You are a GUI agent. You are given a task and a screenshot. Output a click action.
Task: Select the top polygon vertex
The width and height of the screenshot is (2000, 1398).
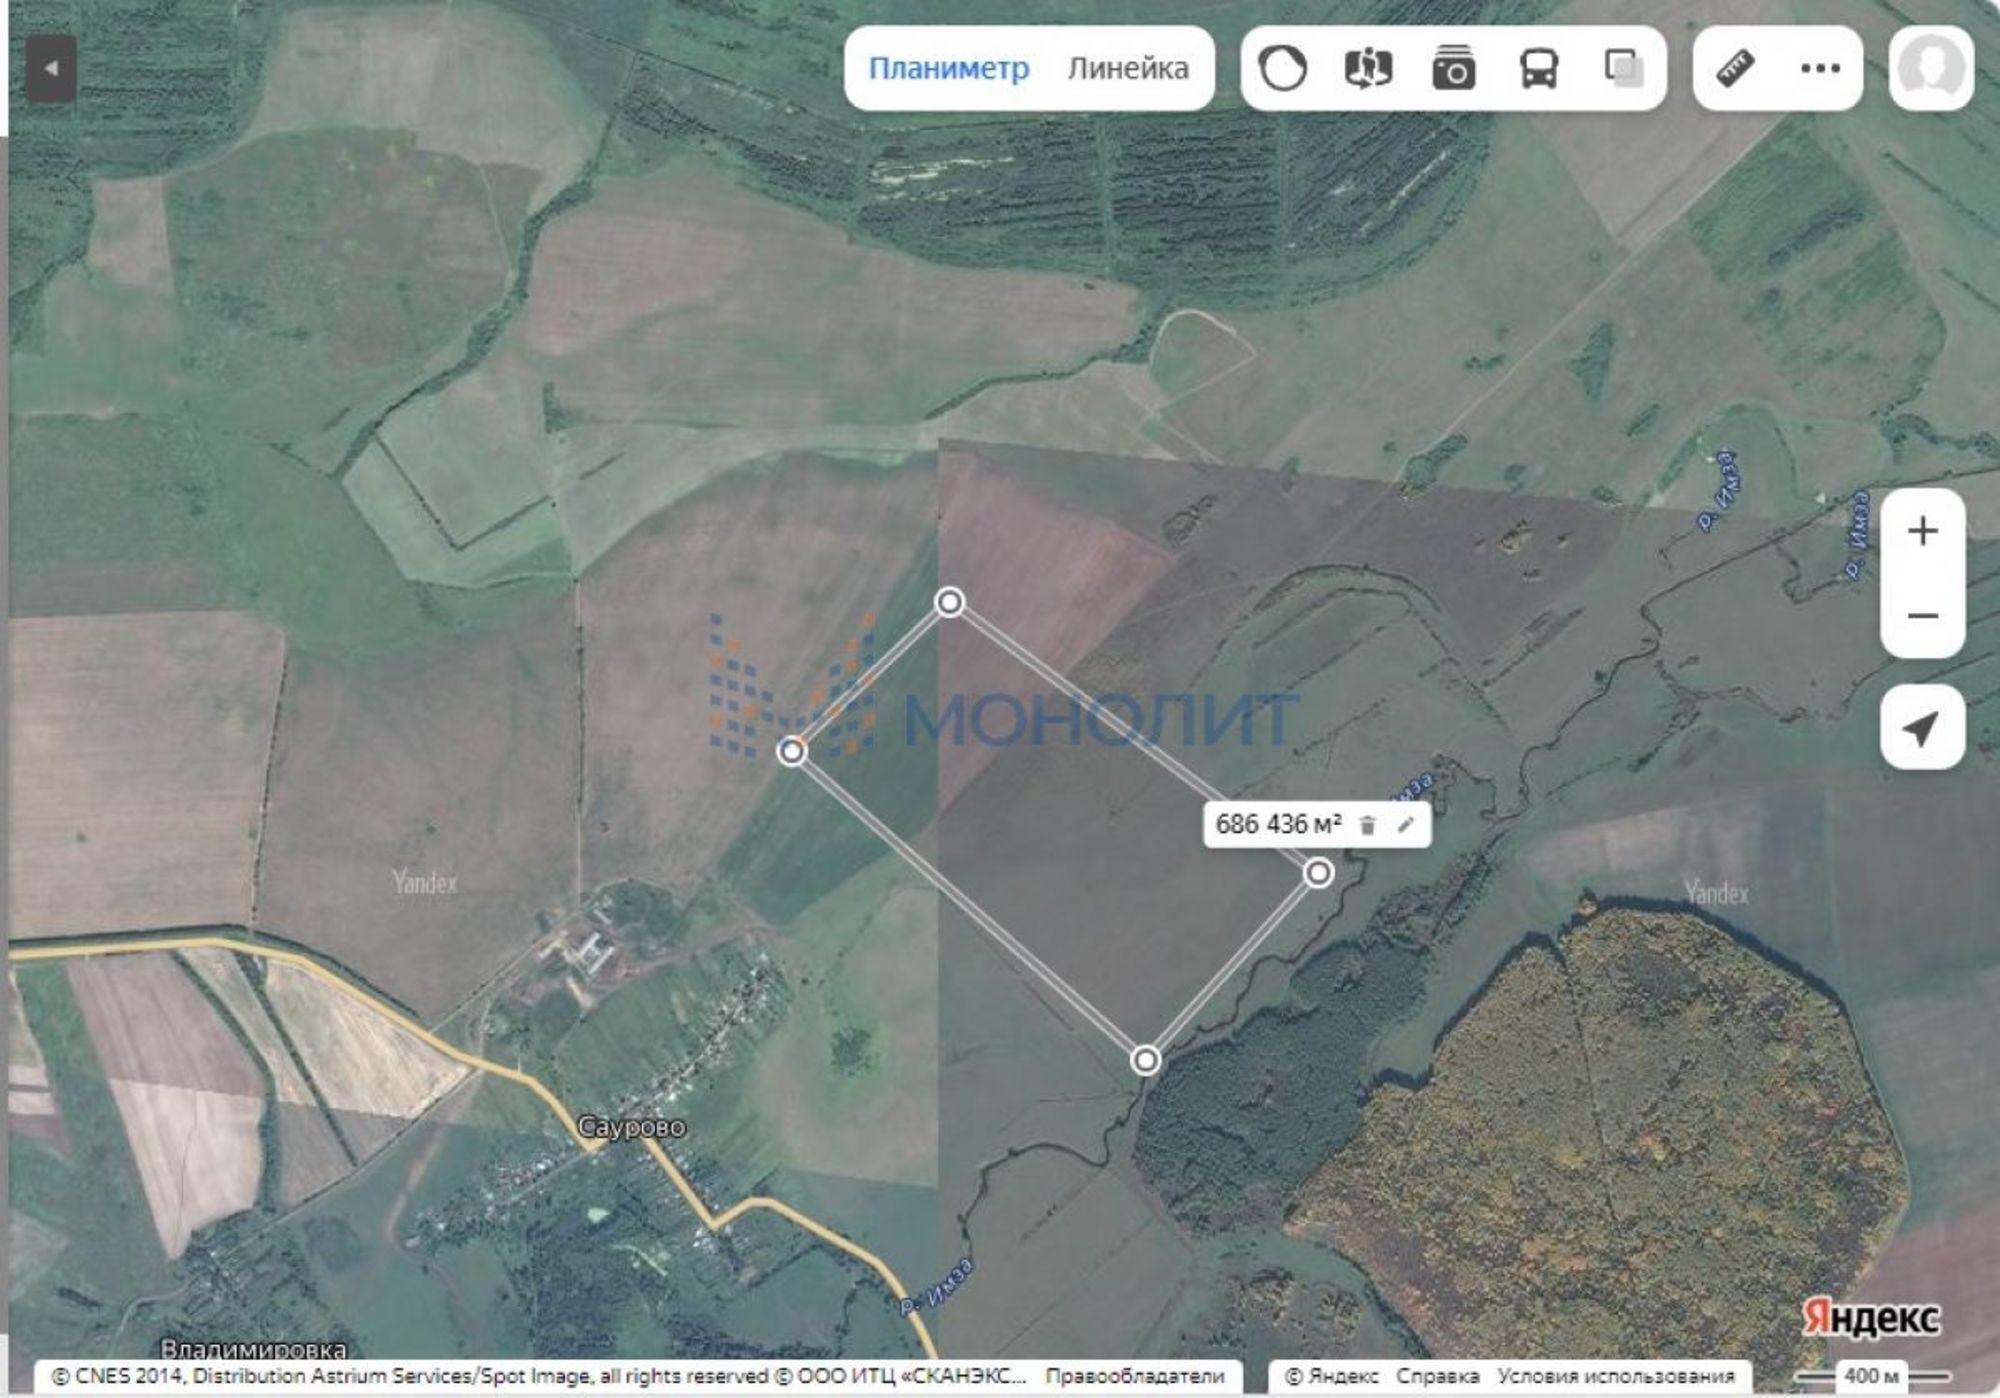point(950,602)
